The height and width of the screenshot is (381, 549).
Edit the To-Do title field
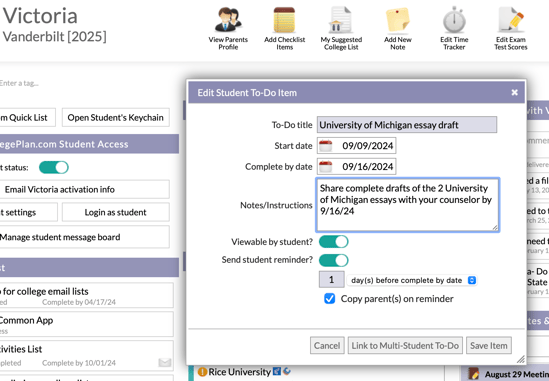click(x=407, y=125)
